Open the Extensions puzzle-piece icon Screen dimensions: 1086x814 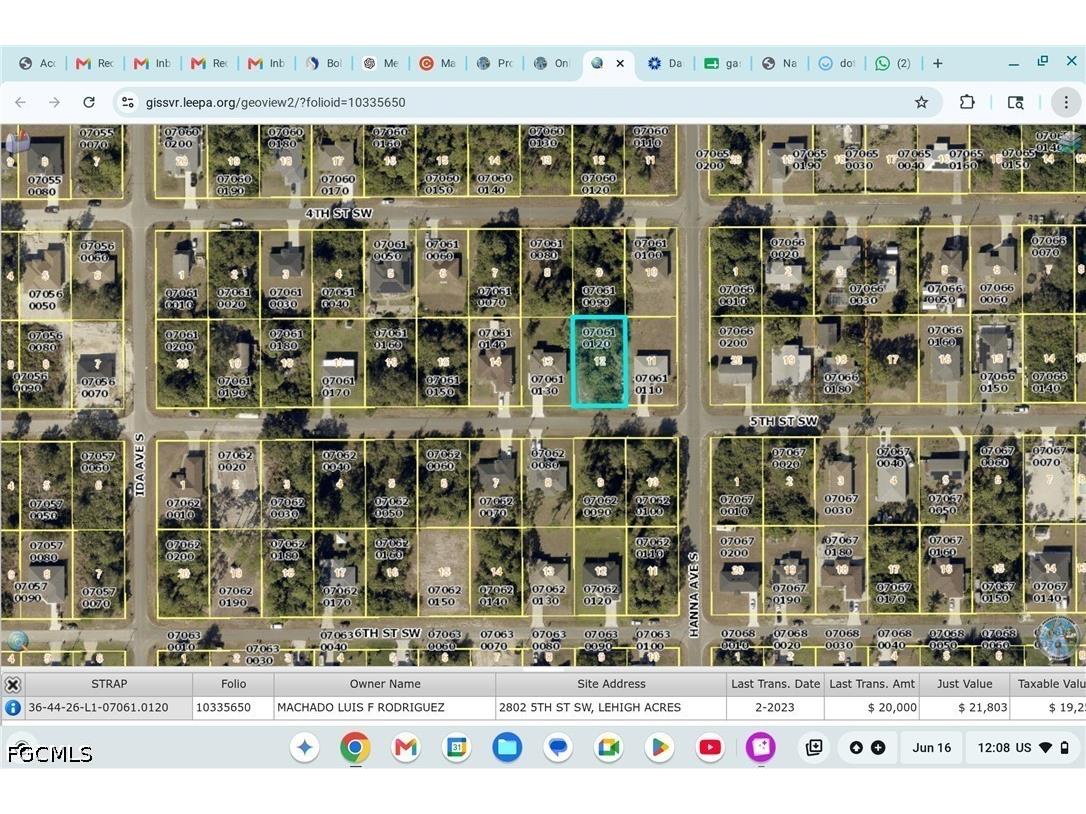(967, 103)
